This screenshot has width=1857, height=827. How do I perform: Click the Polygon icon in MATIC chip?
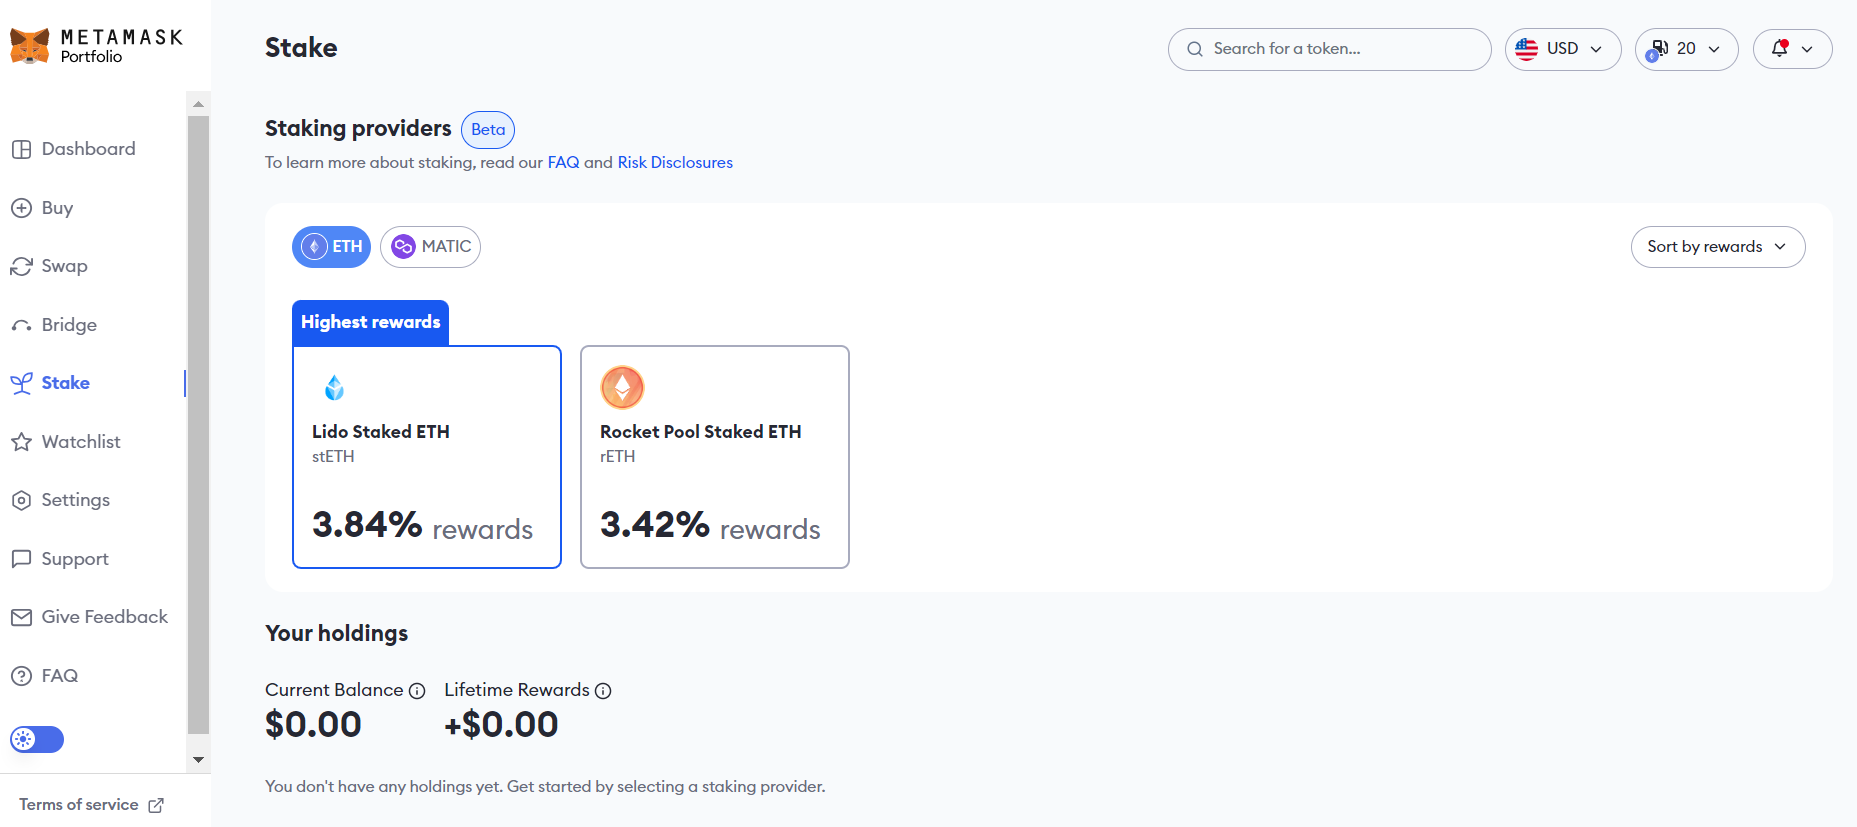coord(403,247)
